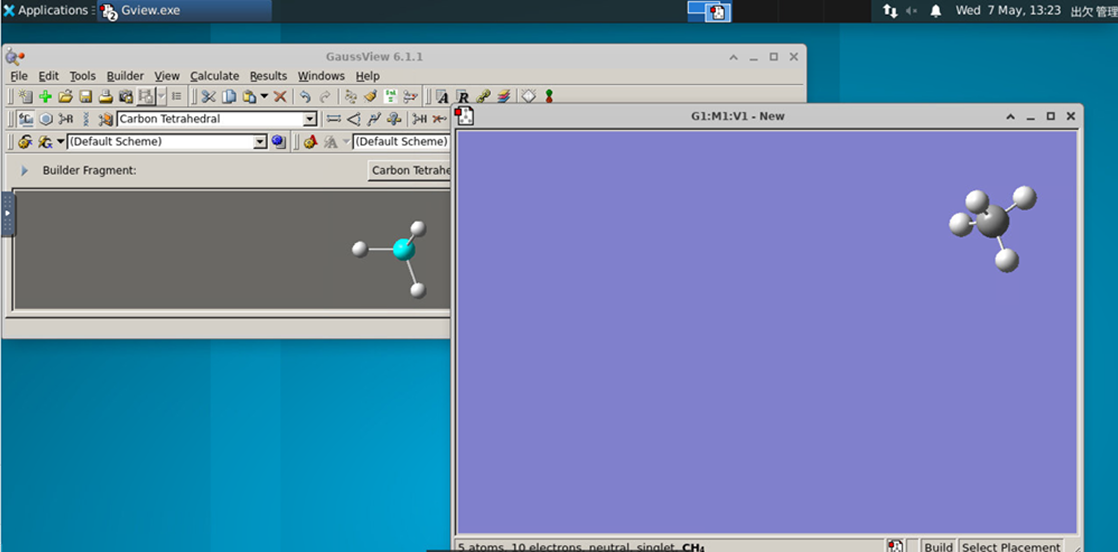Image resolution: width=1118 pixels, height=552 pixels.
Task: Open the Calculate menu
Action: (x=215, y=76)
